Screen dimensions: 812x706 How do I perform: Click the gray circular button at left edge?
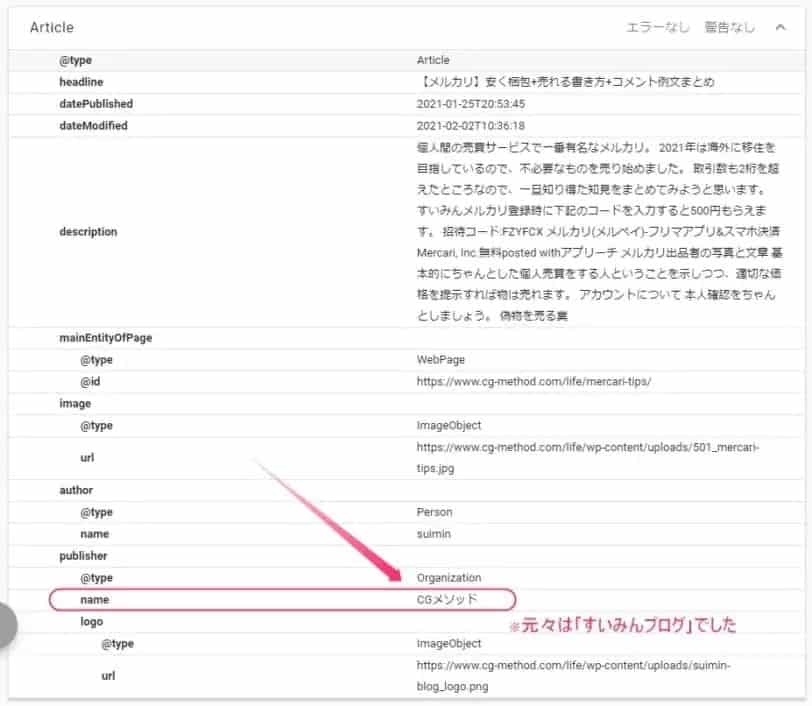[x=6, y=625]
